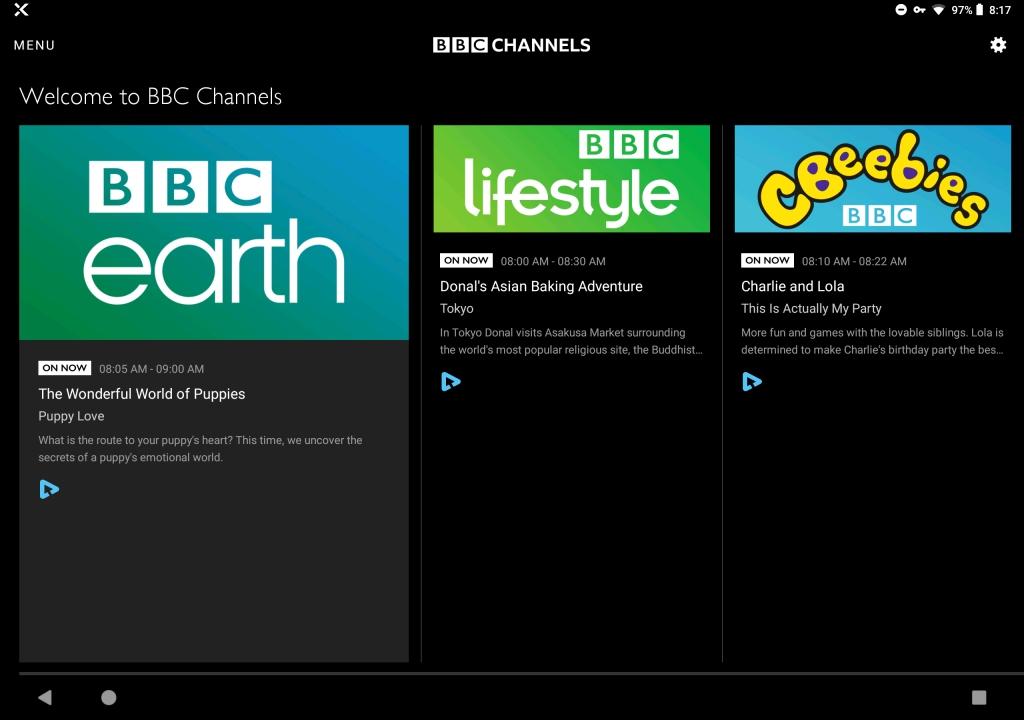Open Charlie and Lola title
The height and width of the screenshot is (720, 1024).
(x=792, y=286)
